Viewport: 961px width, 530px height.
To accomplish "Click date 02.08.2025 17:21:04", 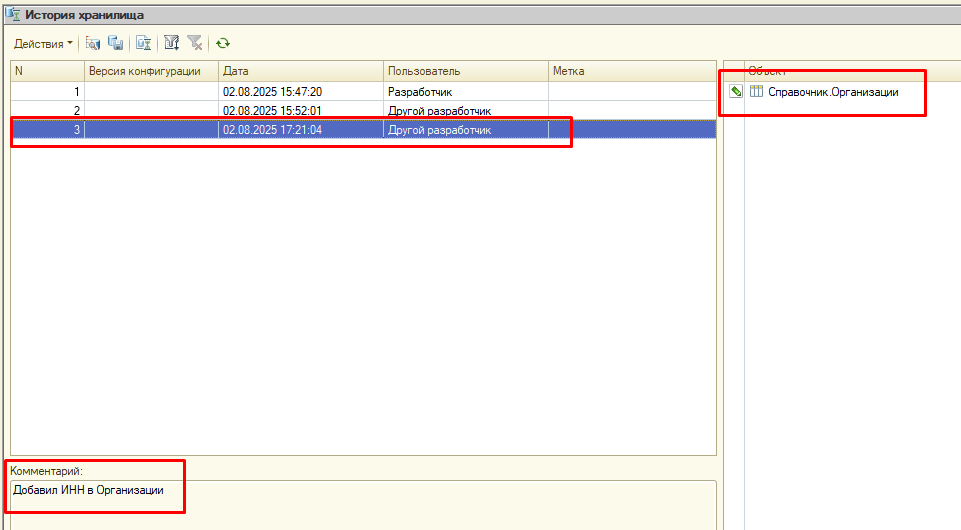I will [x=272, y=130].
